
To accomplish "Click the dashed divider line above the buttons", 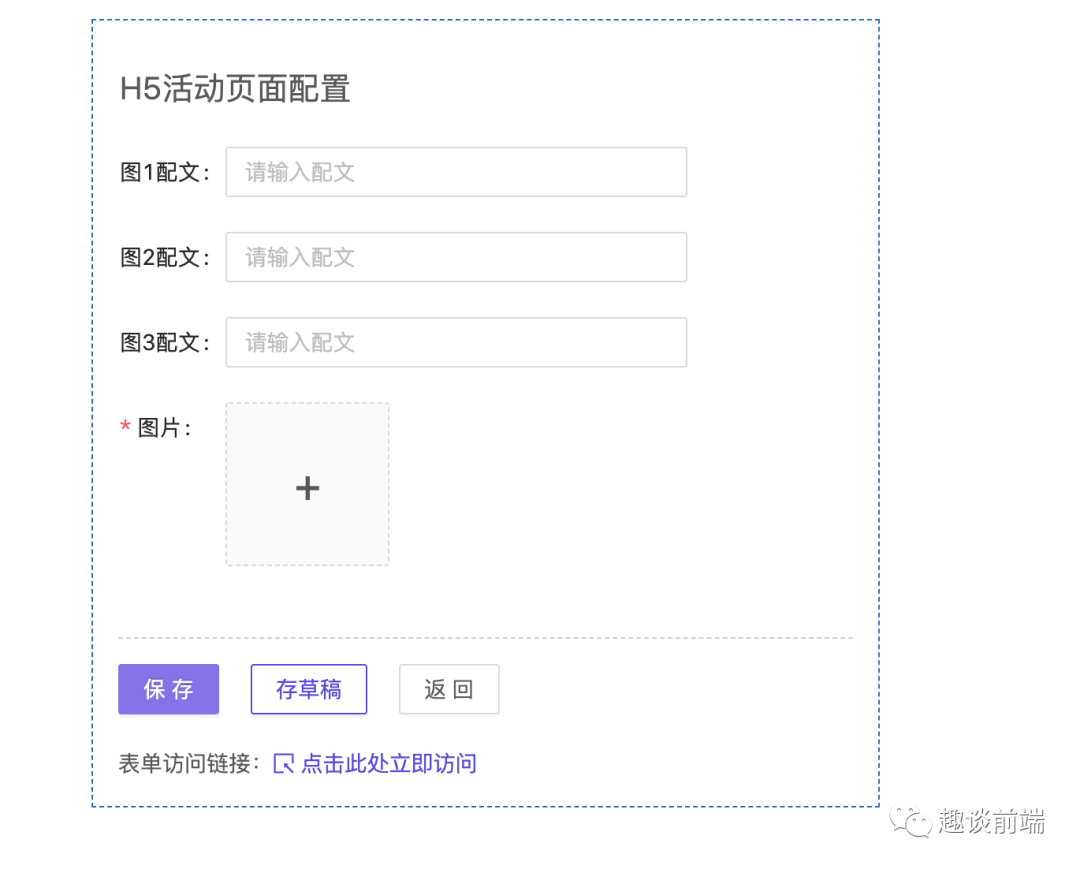I will point(485,637).
